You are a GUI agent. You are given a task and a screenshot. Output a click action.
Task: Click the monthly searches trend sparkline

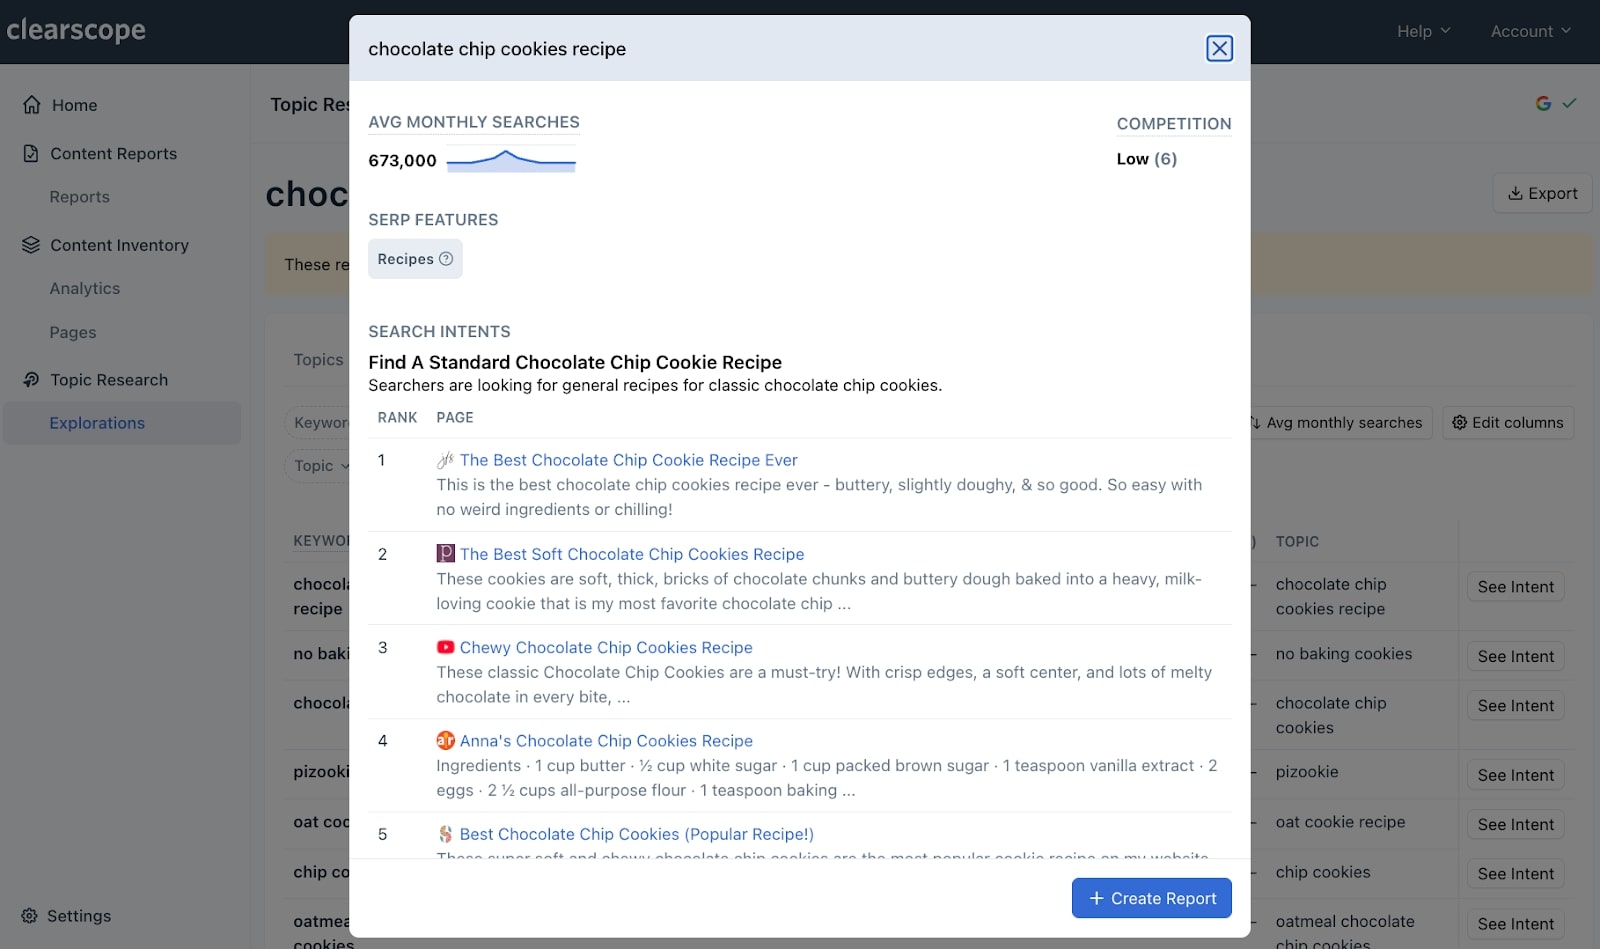(x=511, y=161)
